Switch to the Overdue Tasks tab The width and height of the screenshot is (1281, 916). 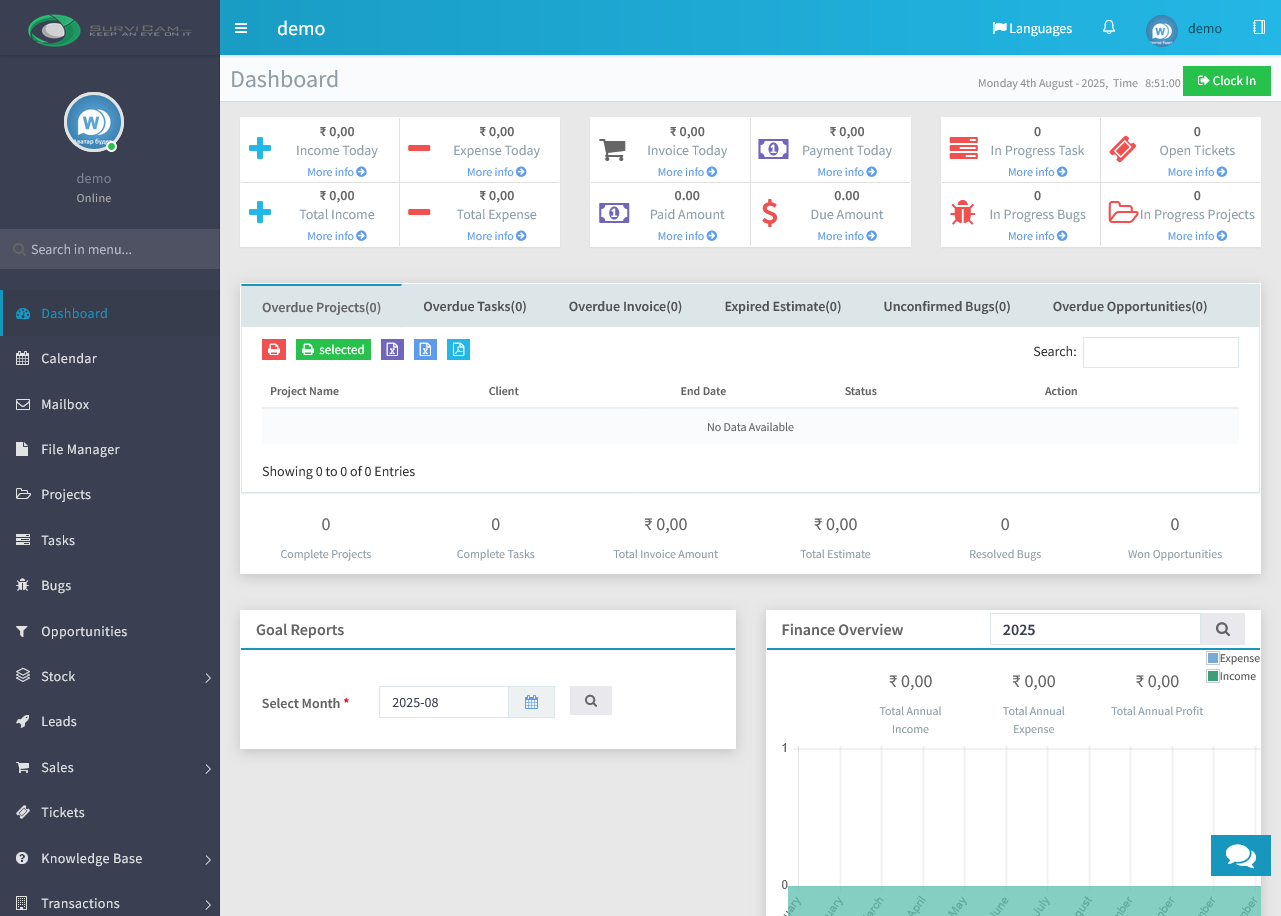[x=474, y=306]
